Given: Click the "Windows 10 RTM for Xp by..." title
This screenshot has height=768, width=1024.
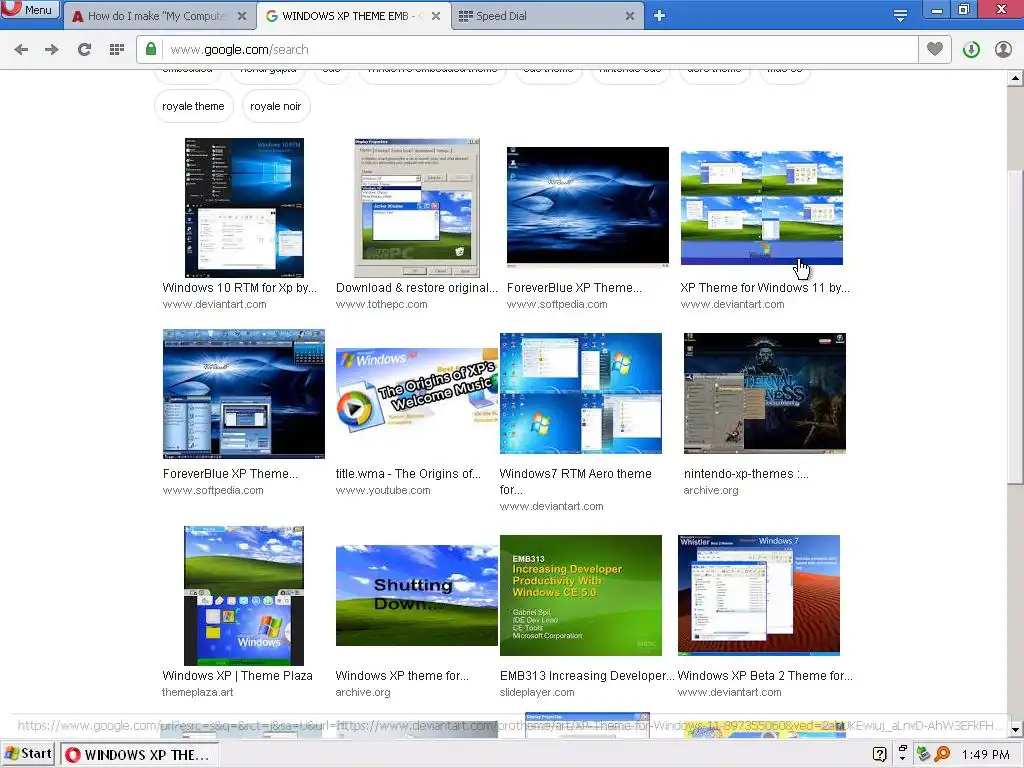Looking at the screenshot, I should (x=239, y=288).
